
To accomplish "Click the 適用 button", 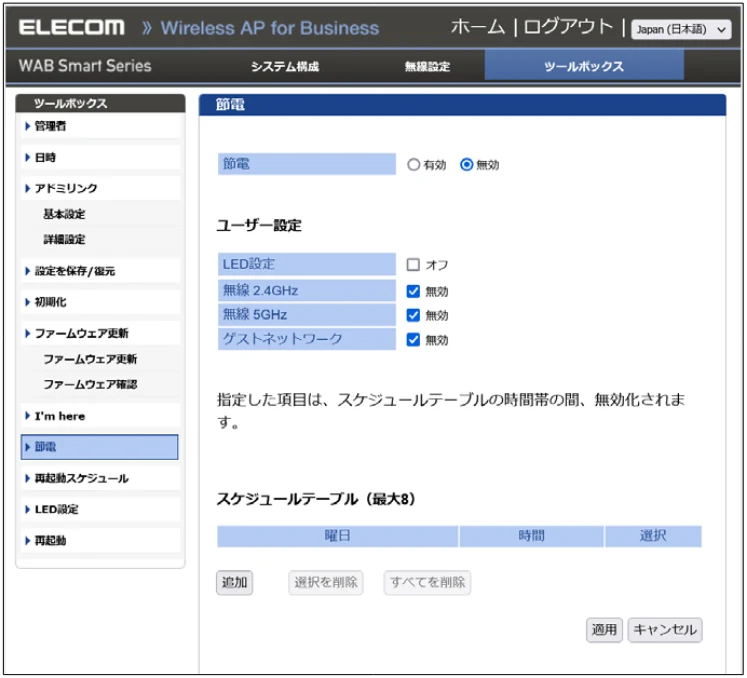I will click(604, 630).
